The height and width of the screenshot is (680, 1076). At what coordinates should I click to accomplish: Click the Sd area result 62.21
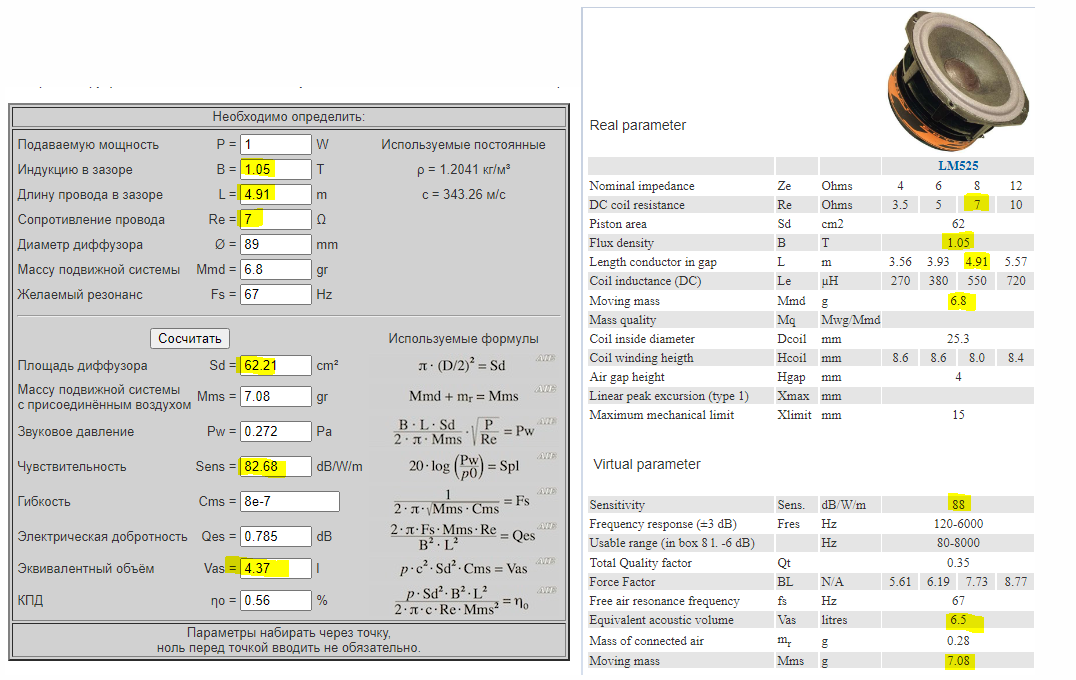click(x=276, y=366)
